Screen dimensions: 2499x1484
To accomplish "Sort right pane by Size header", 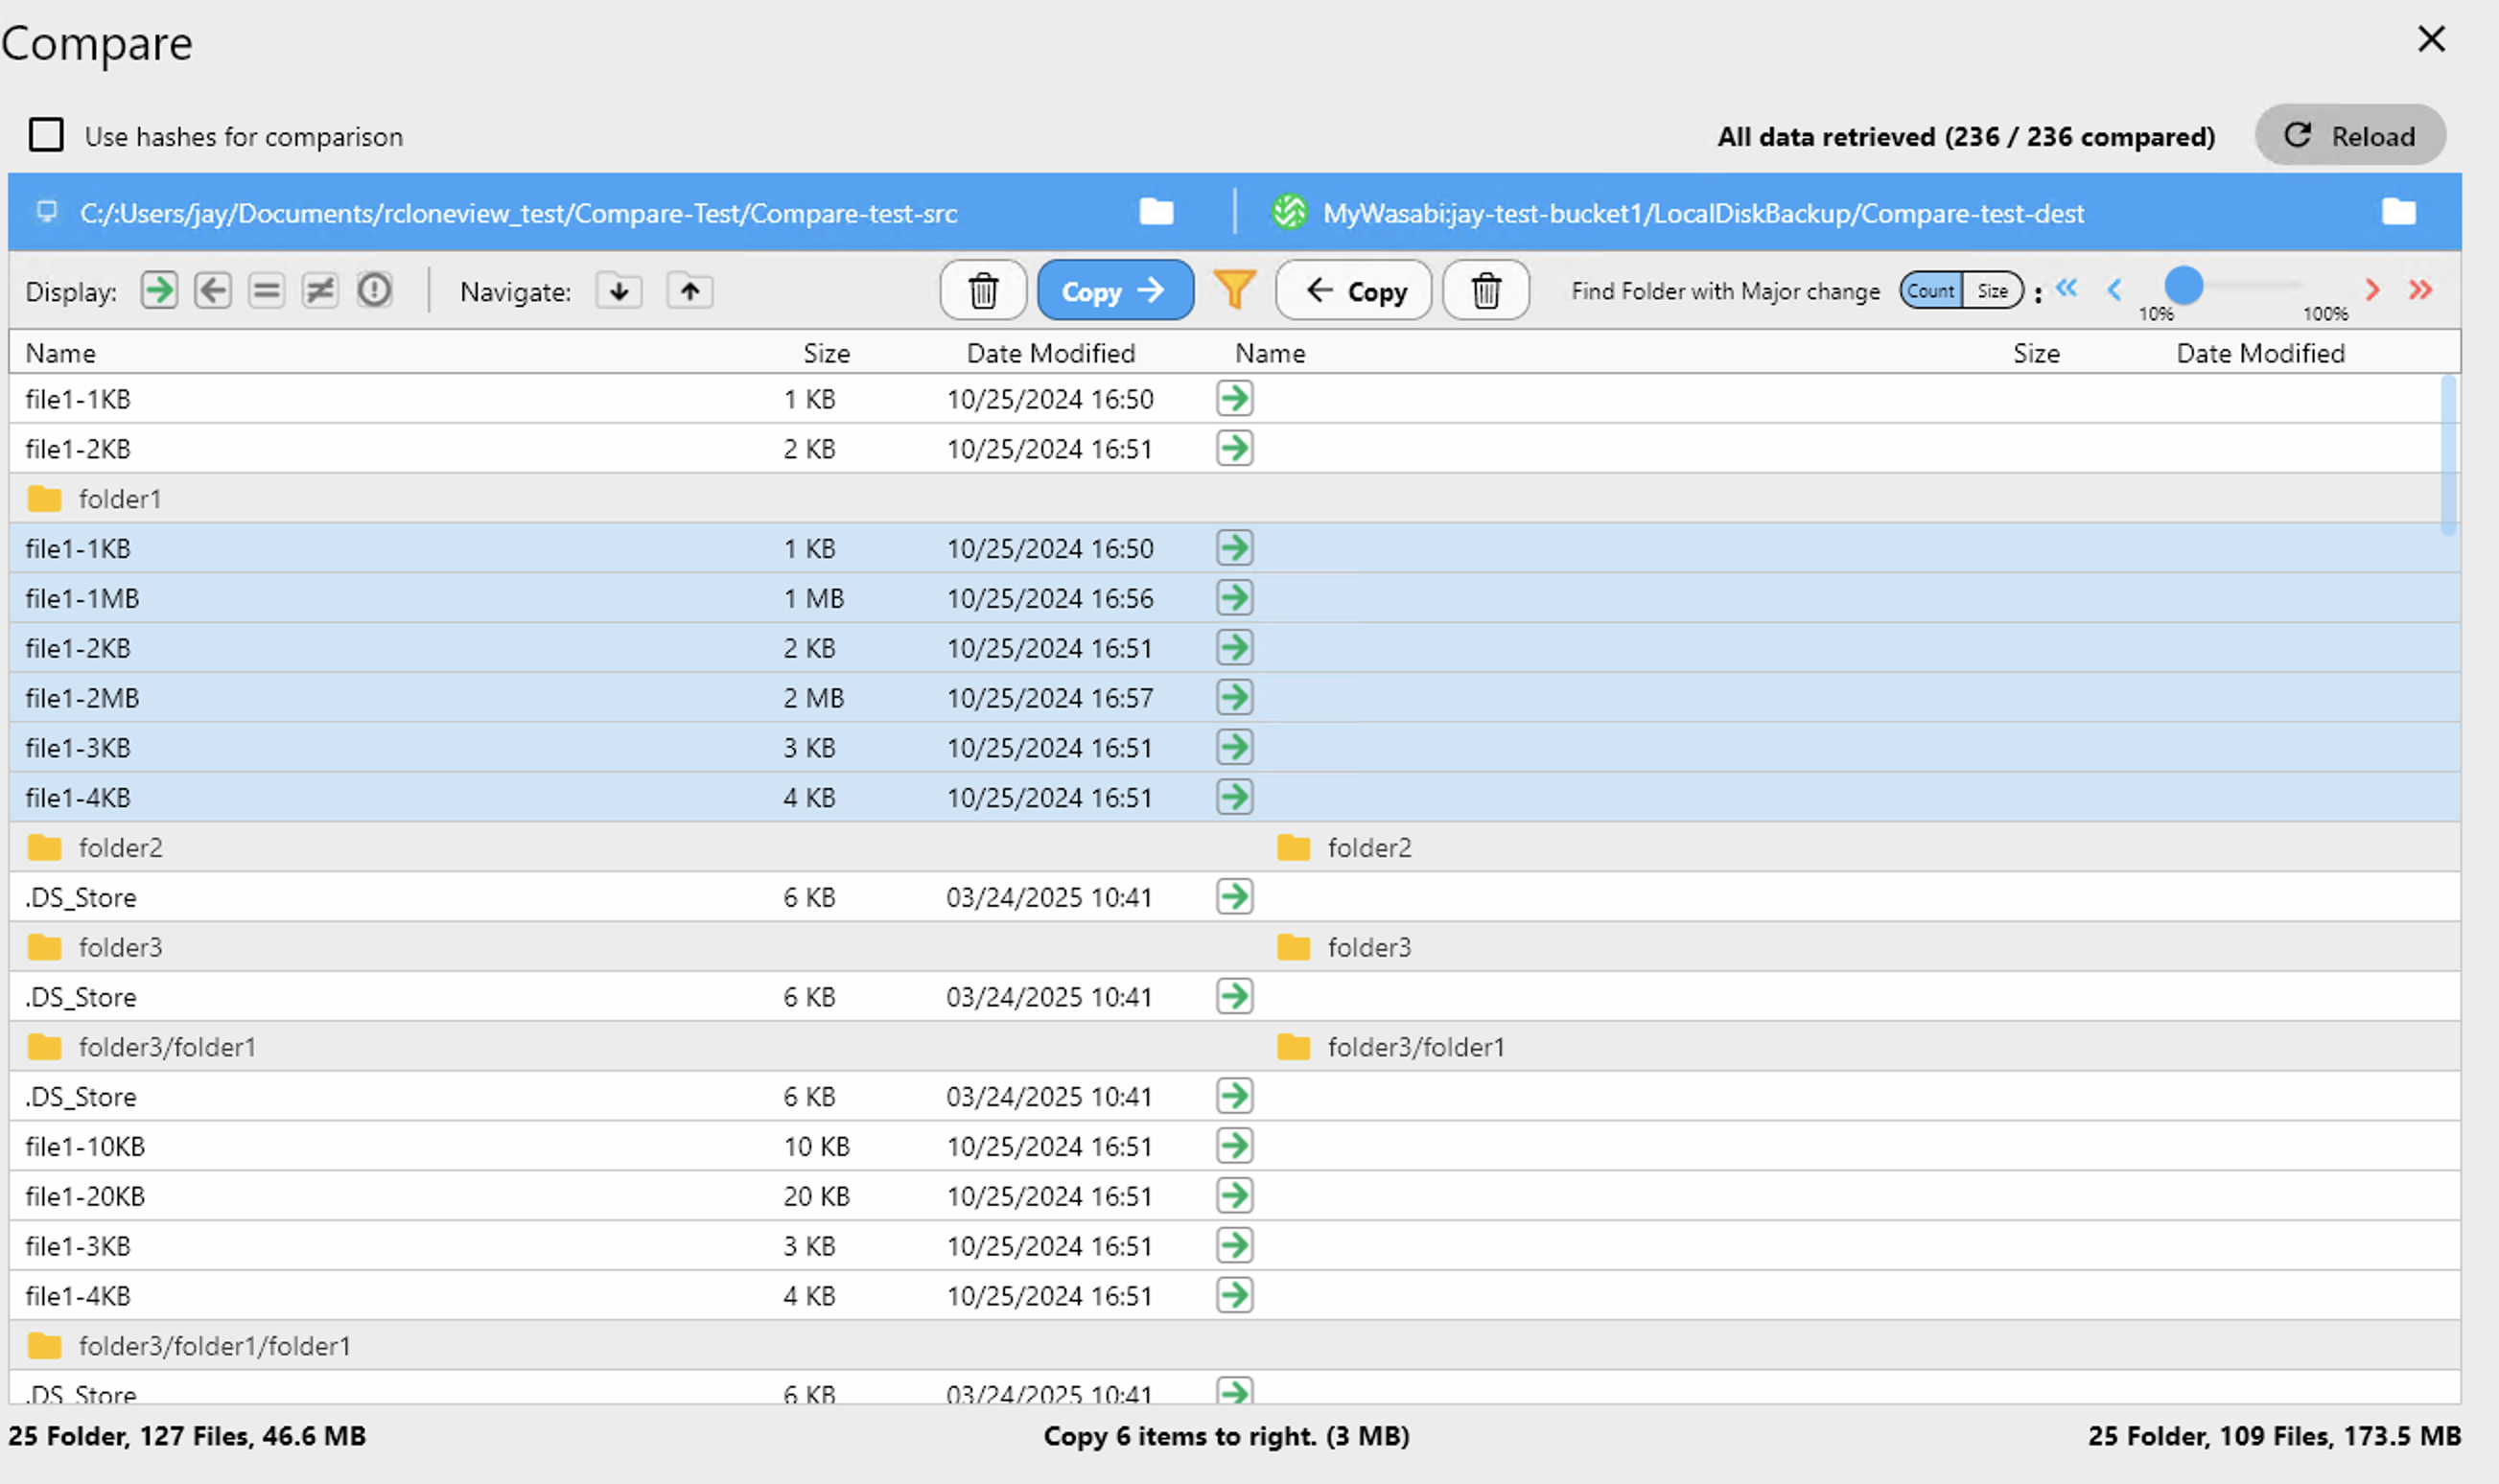I will coord(2036,353).
